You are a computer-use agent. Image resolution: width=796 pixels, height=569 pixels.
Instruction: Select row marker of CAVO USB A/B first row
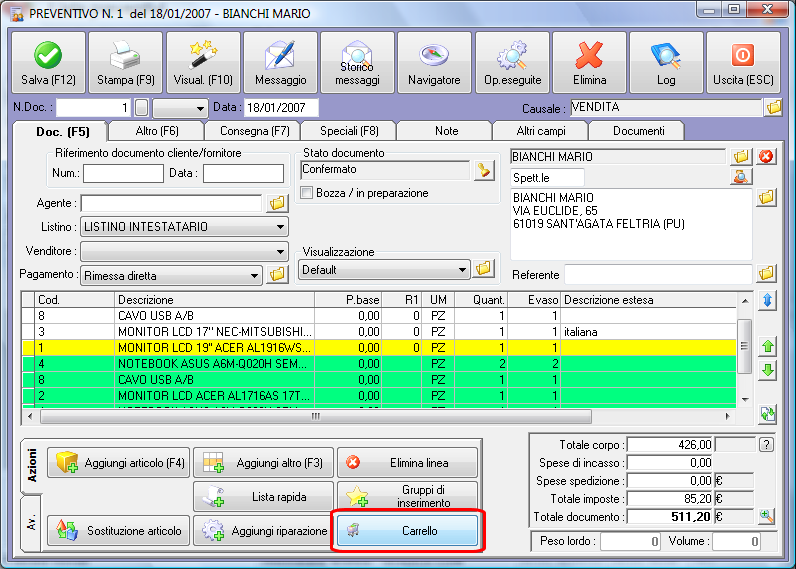coord(28,316)
